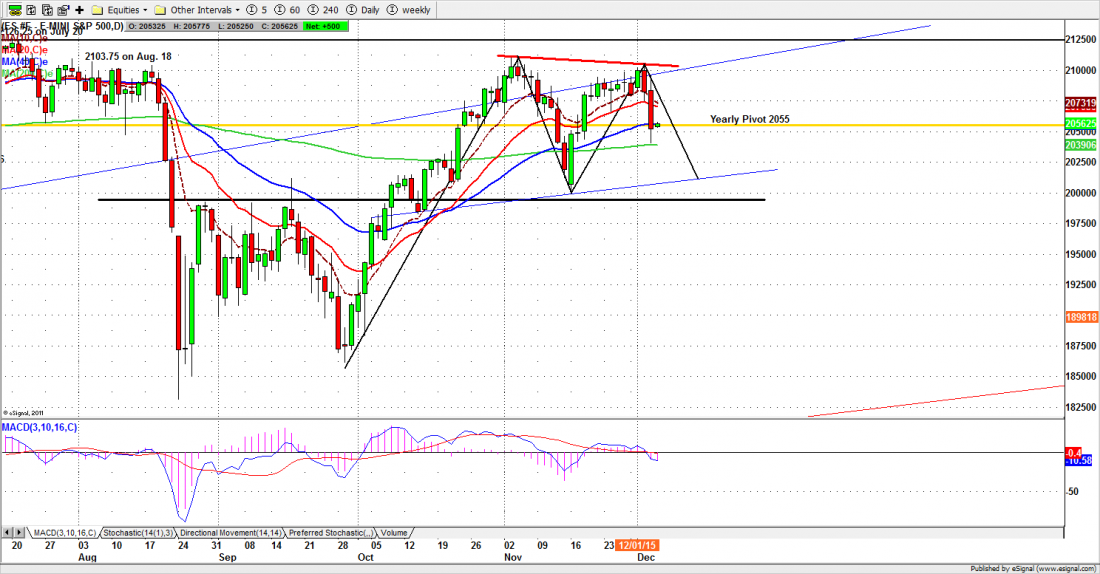Click the green chart icon in toolbar
Viewport: 1100px width, 574px height.
click(14, 9)
